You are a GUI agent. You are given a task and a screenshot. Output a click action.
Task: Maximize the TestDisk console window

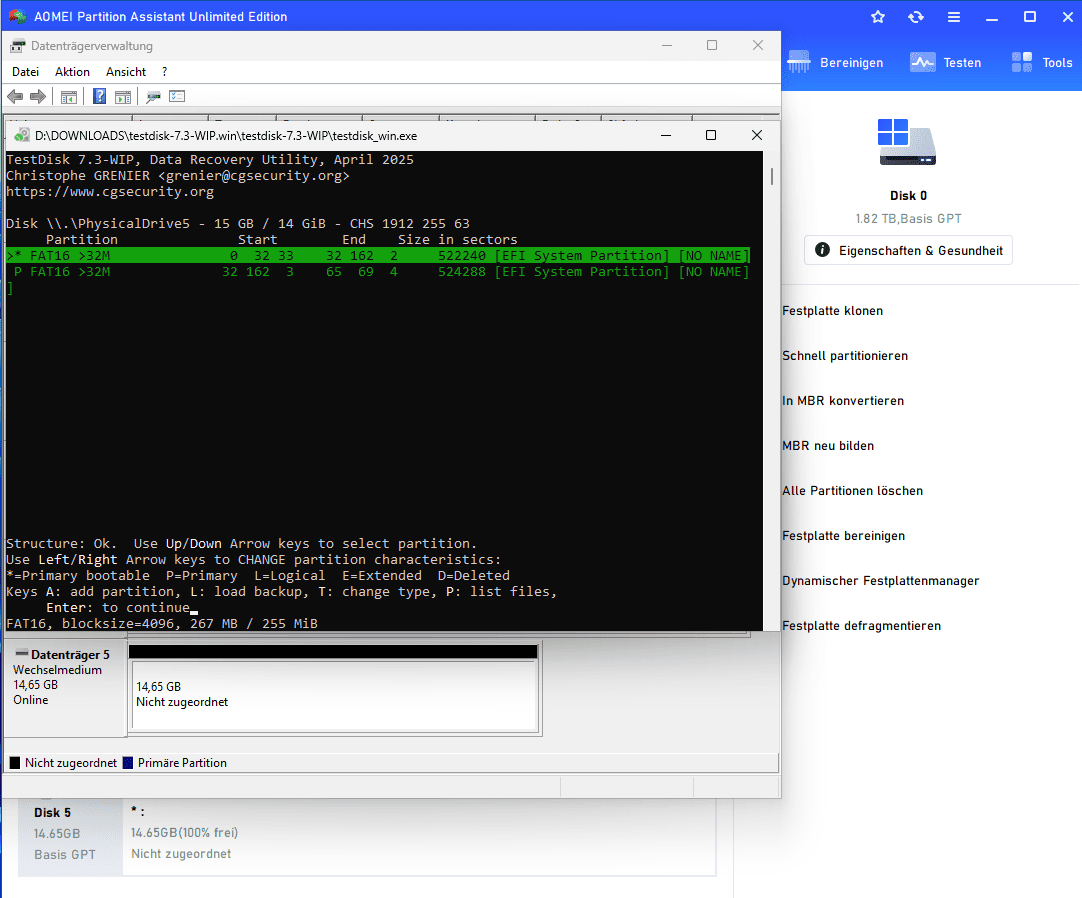(x=711, y=135)
